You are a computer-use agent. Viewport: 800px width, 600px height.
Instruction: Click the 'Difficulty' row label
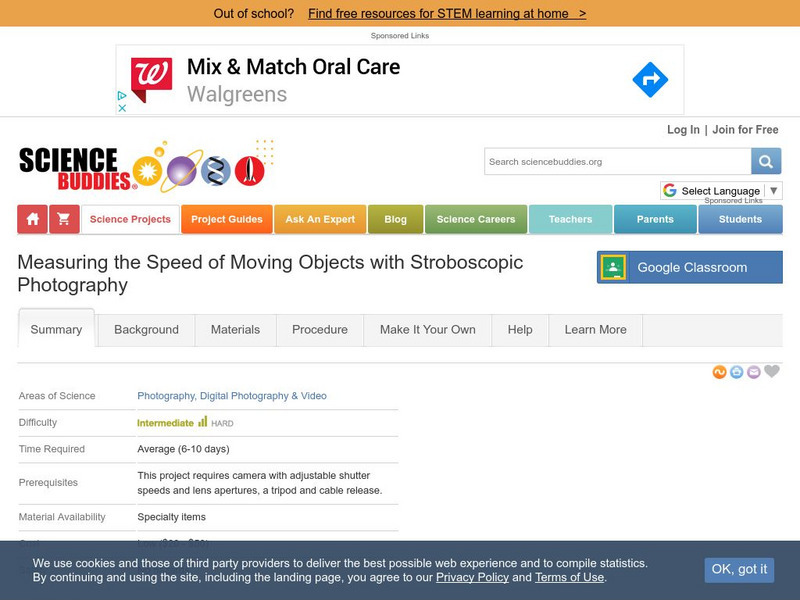(x=38, y=422)
